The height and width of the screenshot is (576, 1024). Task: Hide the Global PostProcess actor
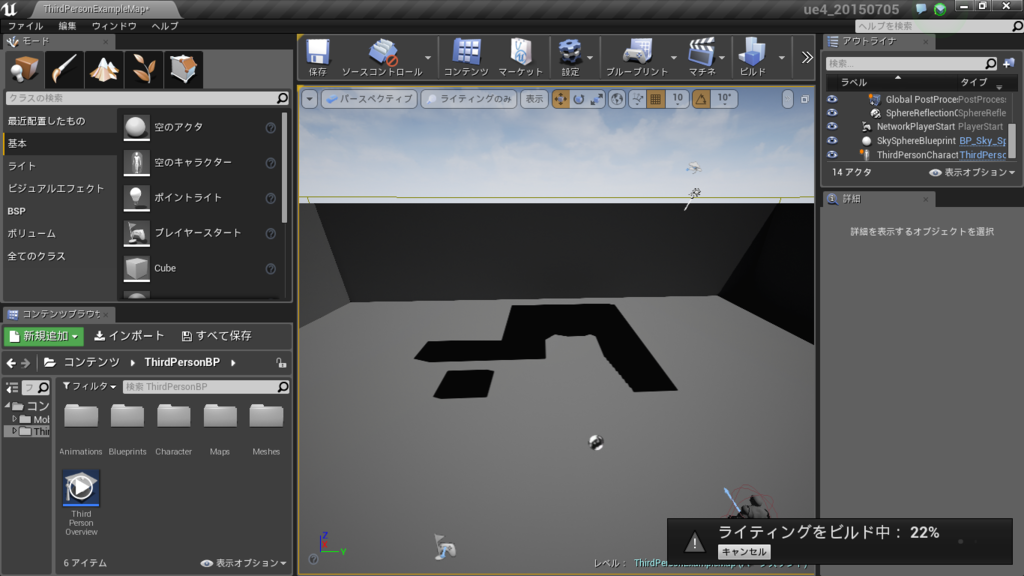coord(832,99)
